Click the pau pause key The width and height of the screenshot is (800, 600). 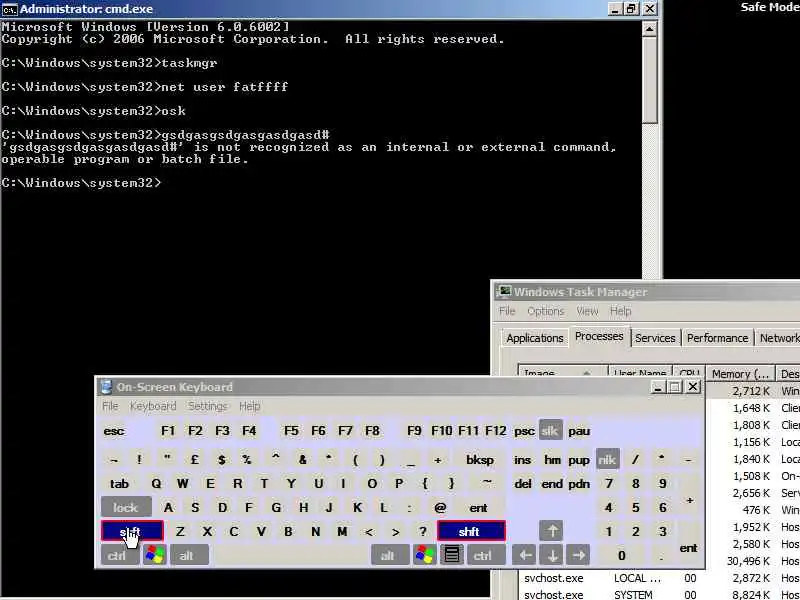579,431
